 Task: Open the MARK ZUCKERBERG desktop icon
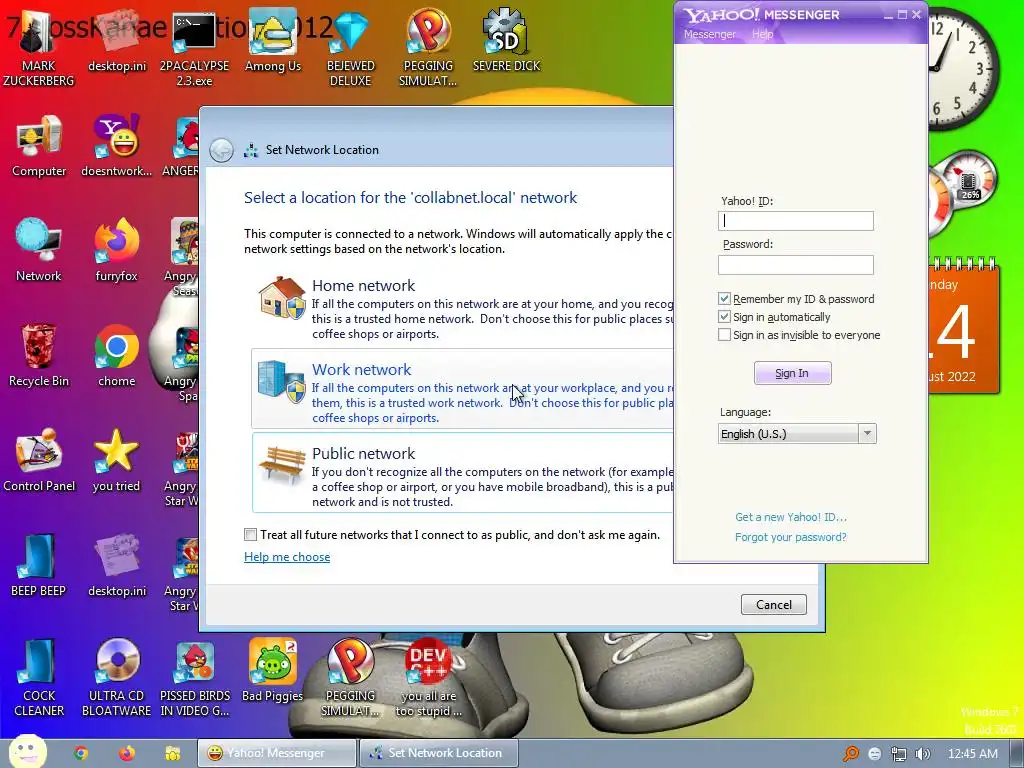pos(39,47)
